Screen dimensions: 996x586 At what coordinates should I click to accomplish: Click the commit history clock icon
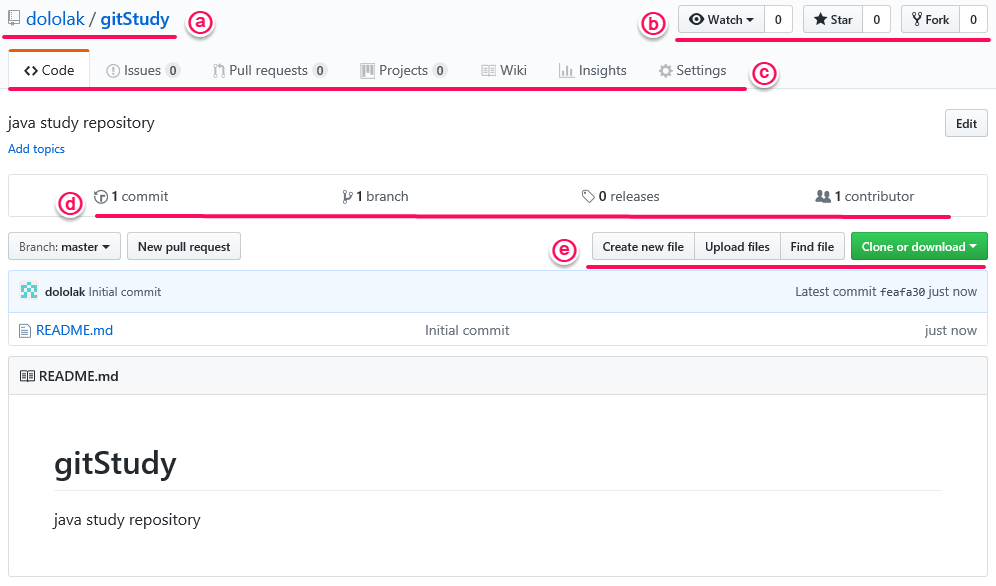100,197
